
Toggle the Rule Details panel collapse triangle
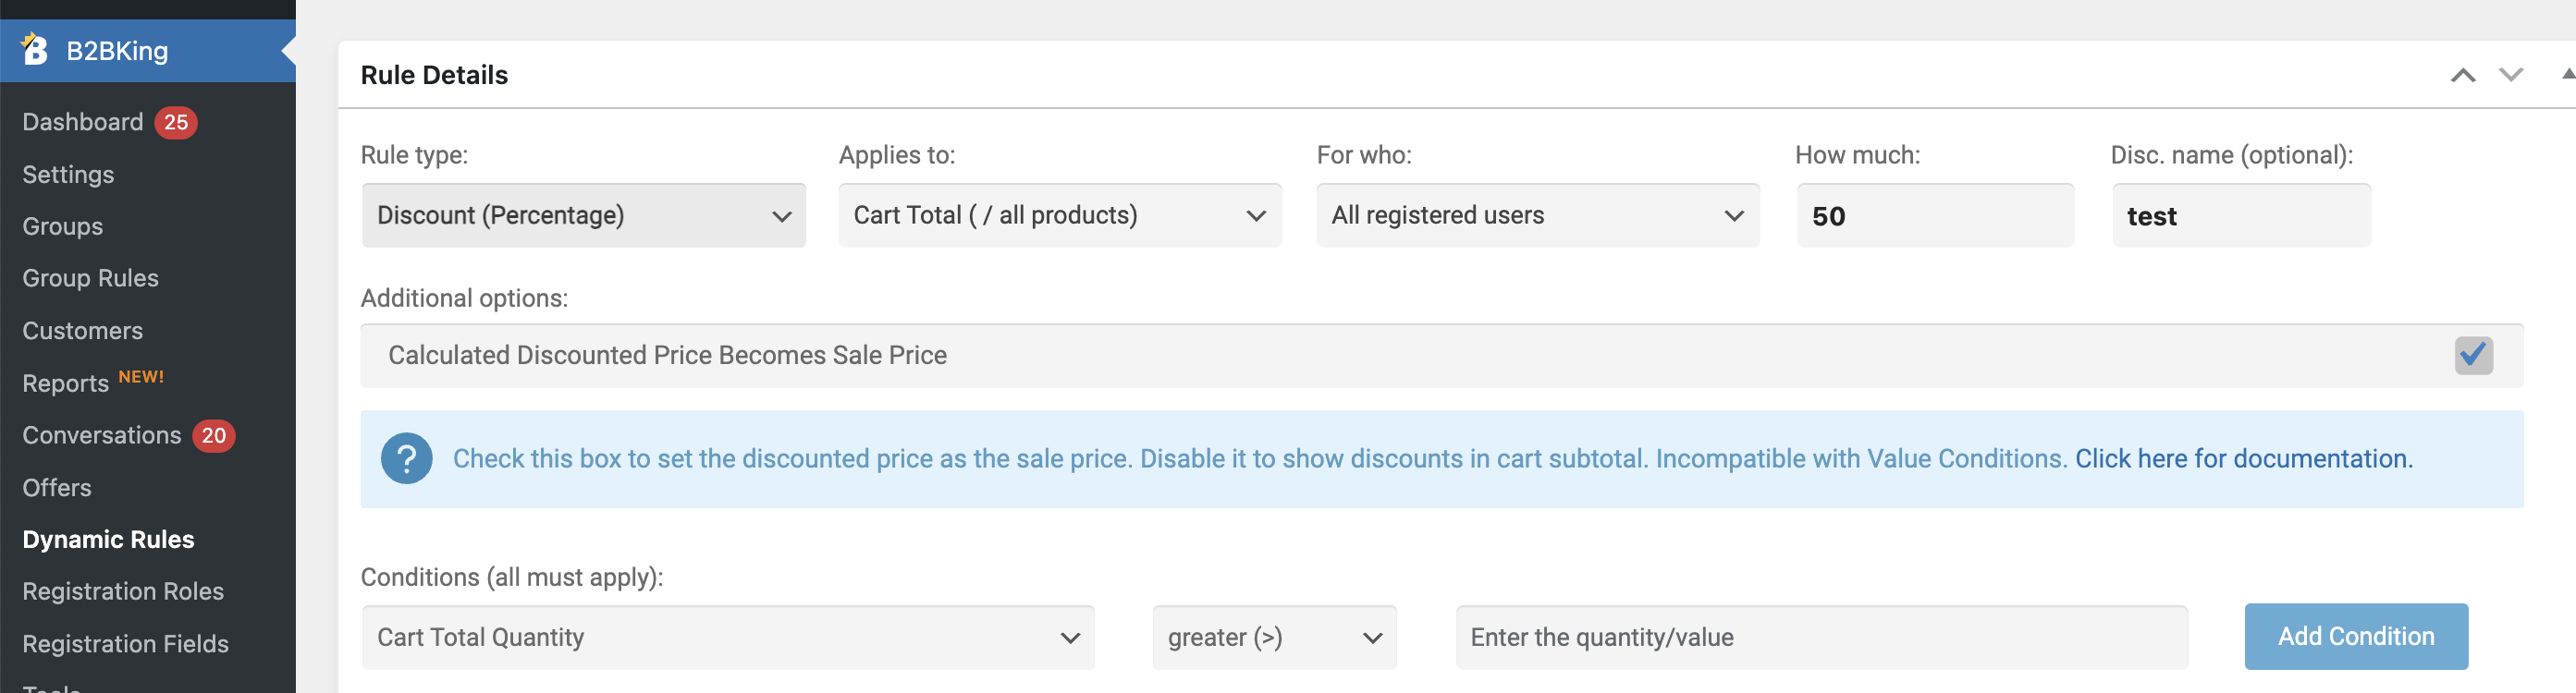[2567, 74]
